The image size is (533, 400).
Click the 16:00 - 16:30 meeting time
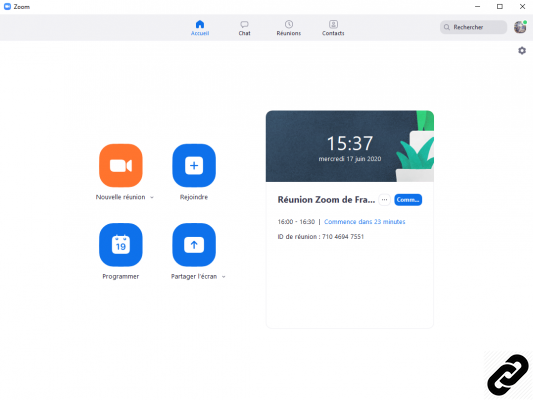tap(296, 222)
